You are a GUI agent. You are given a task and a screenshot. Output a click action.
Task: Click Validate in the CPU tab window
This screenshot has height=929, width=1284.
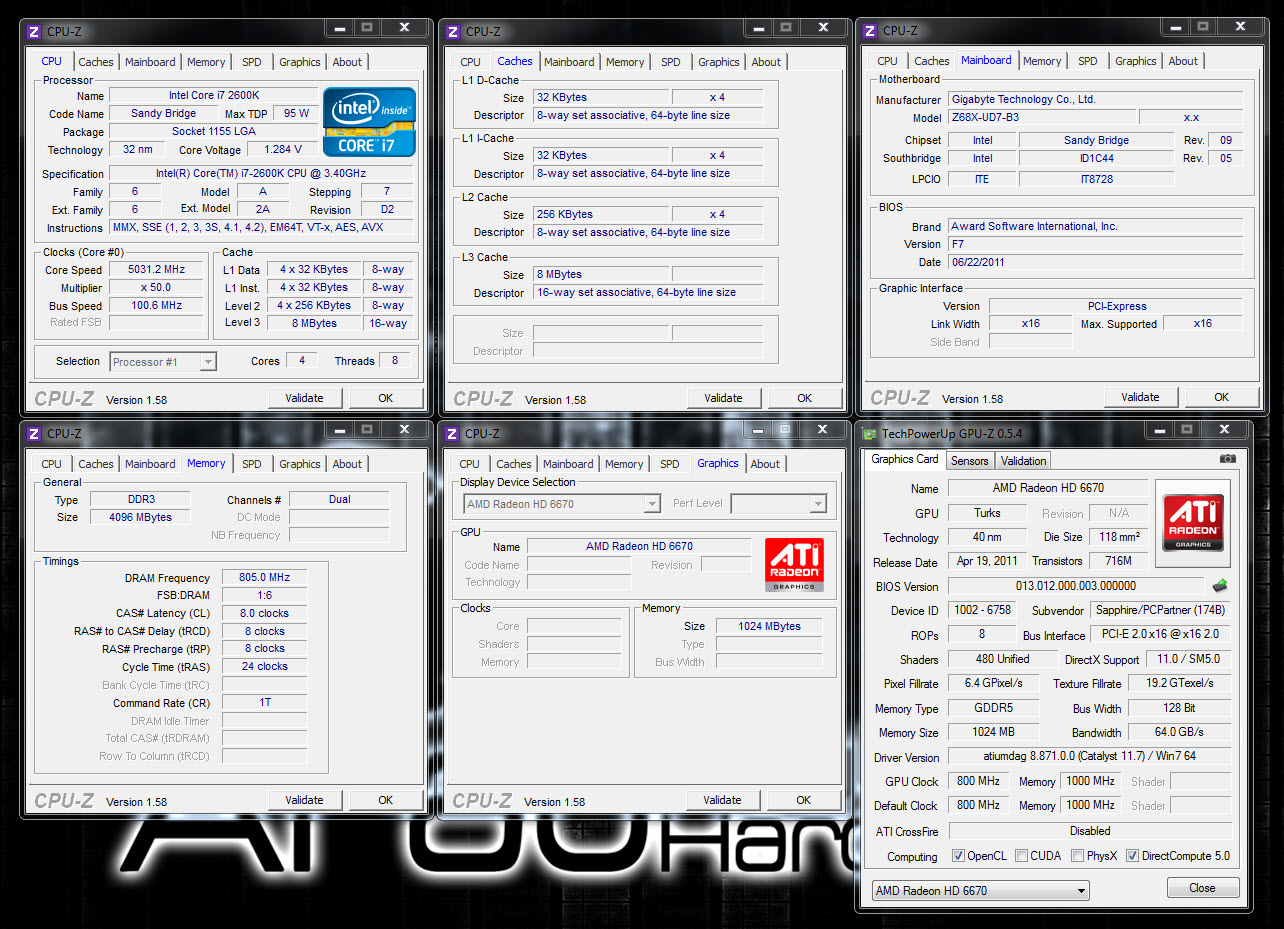click(x=304, y=398)
